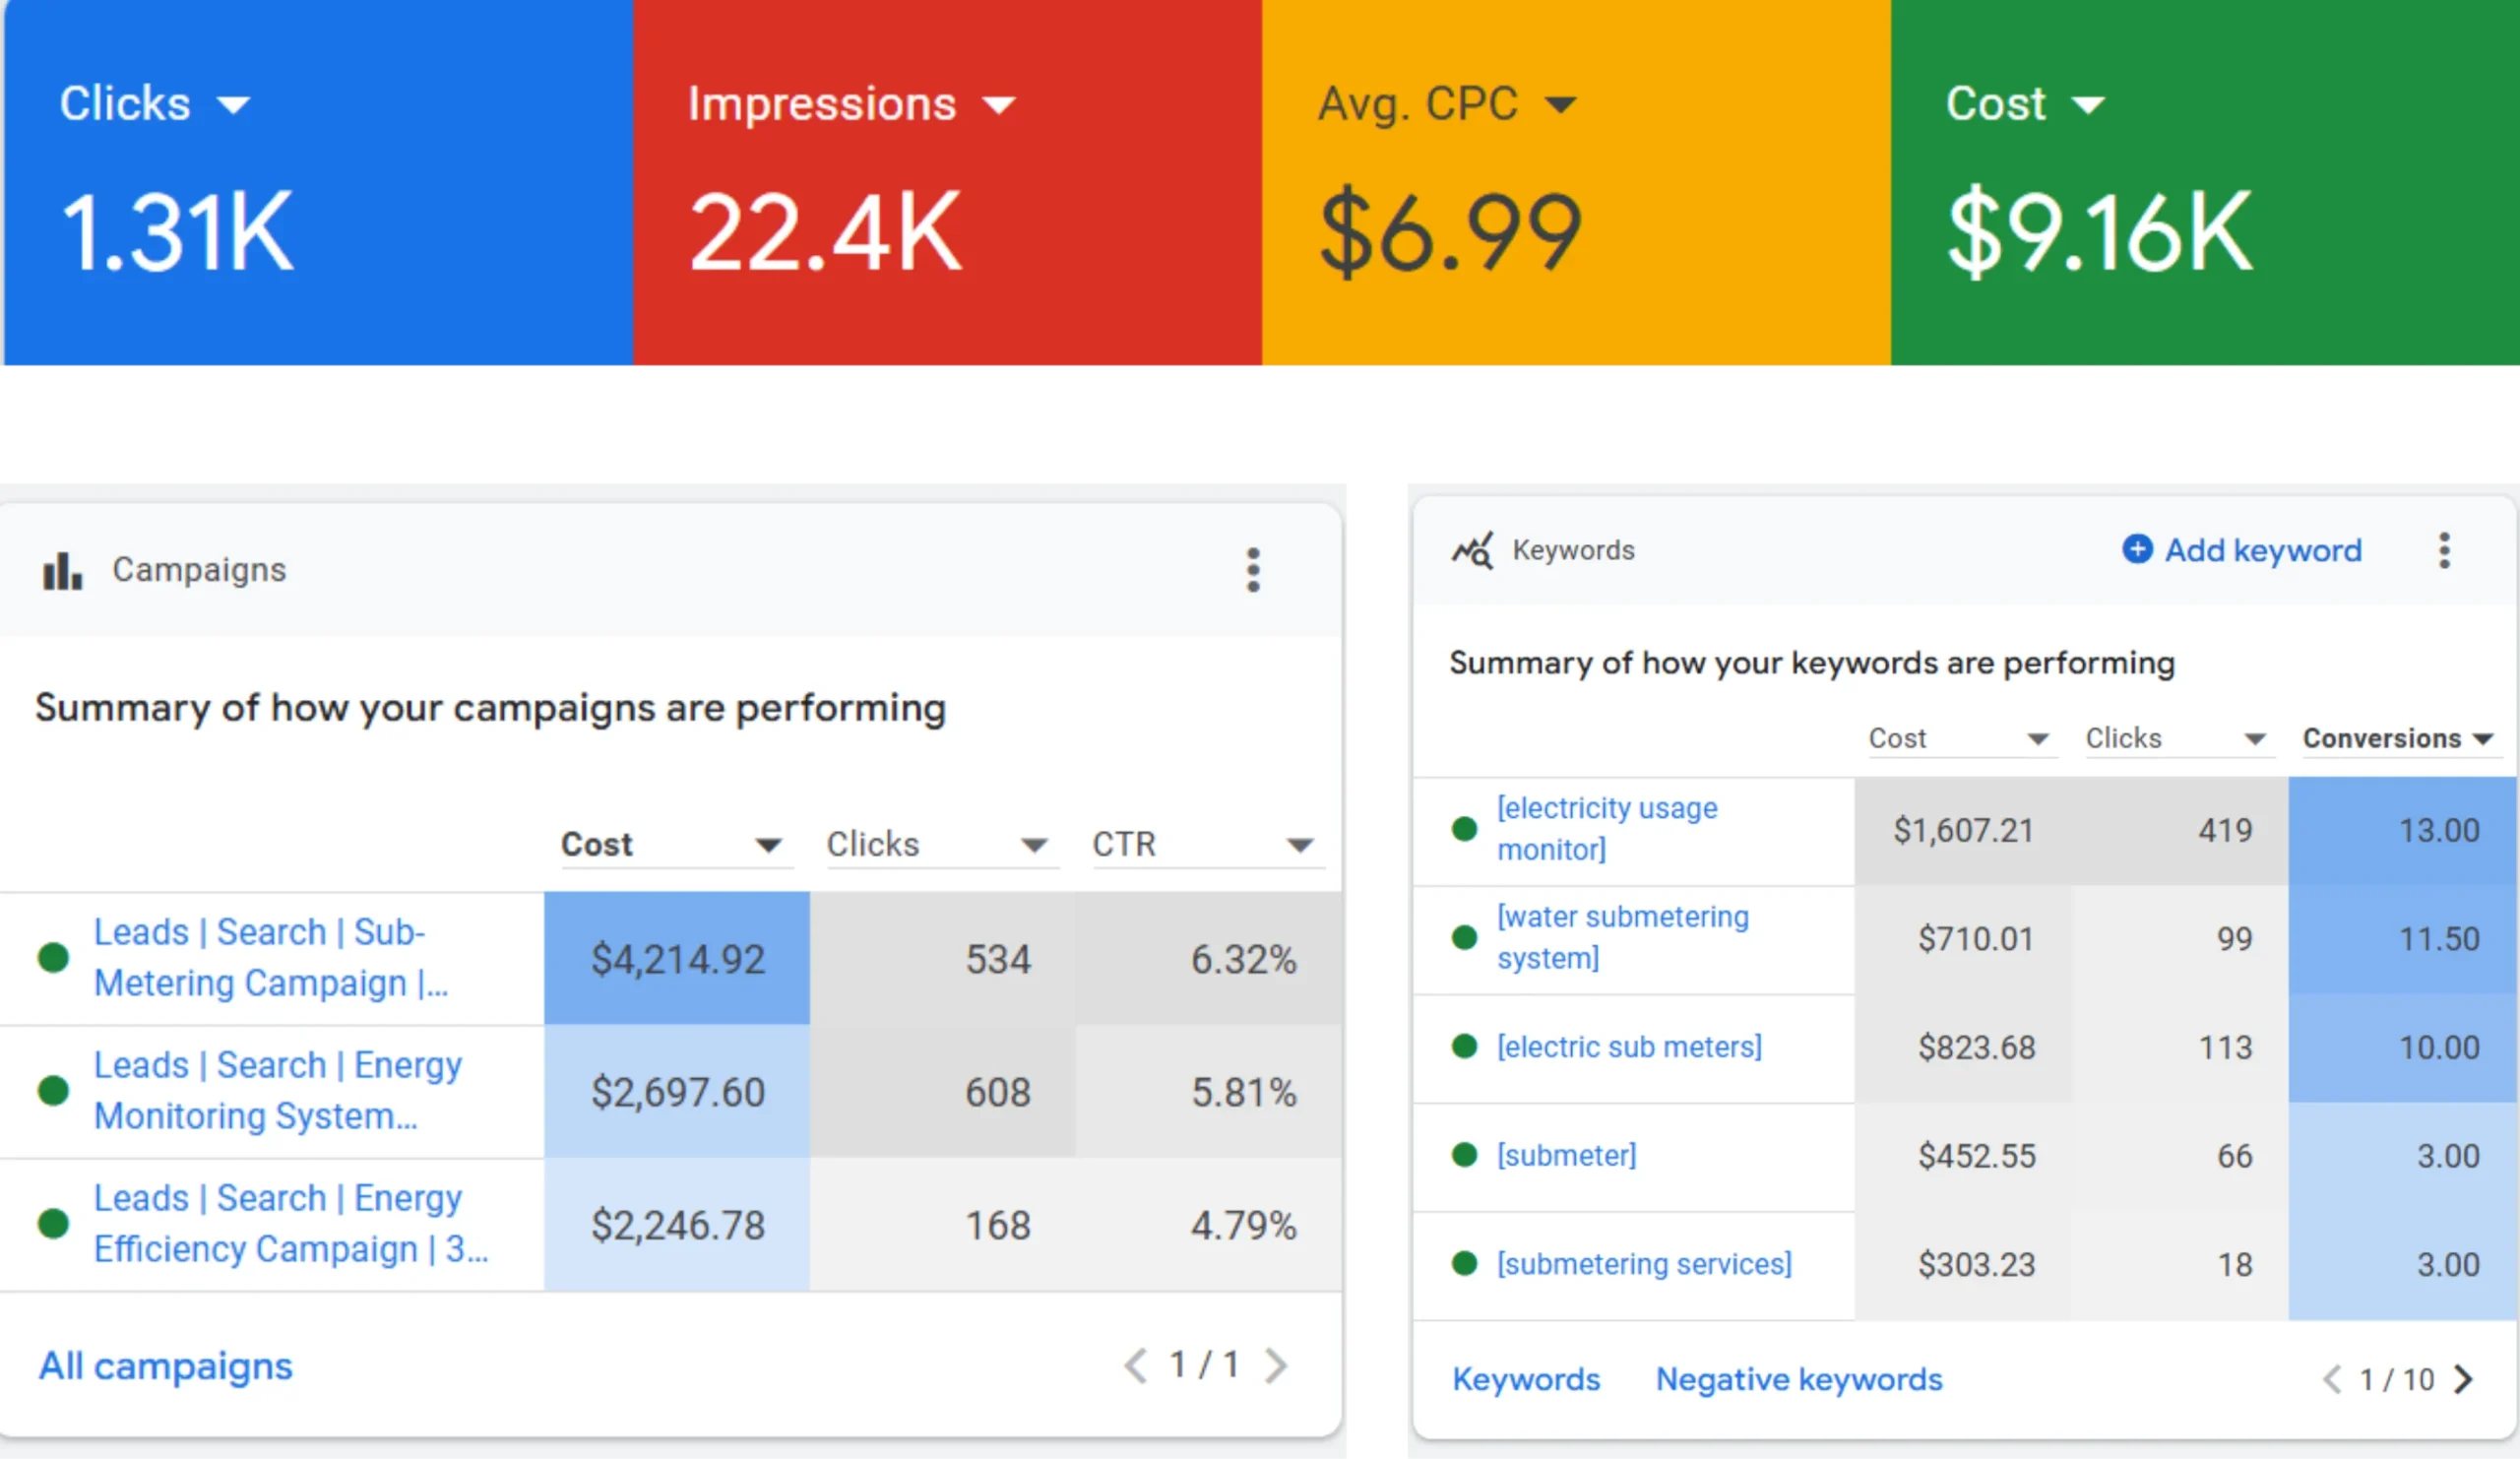2520x1459 pixels.
Task: Click the $4,214.92 cost cell
Action: click(677, 959)
